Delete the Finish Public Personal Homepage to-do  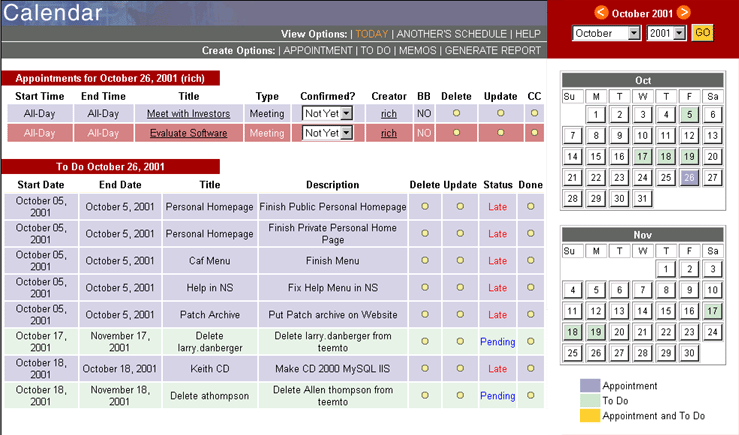tap(425, 206)
